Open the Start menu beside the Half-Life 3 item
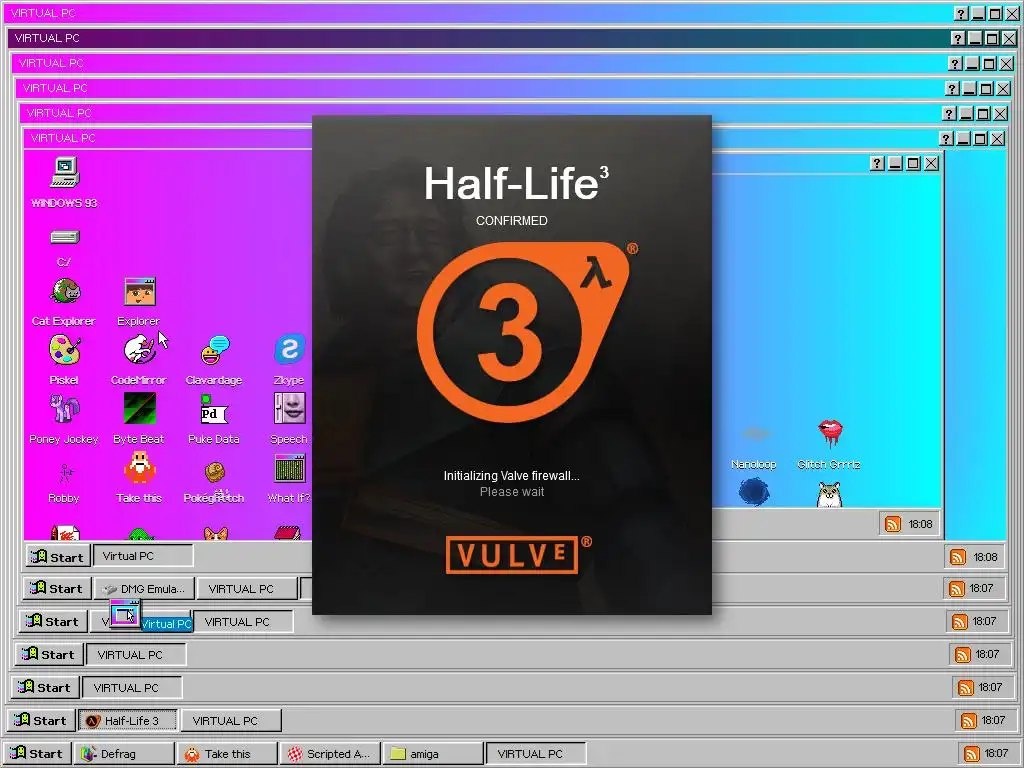 (40, 720)
